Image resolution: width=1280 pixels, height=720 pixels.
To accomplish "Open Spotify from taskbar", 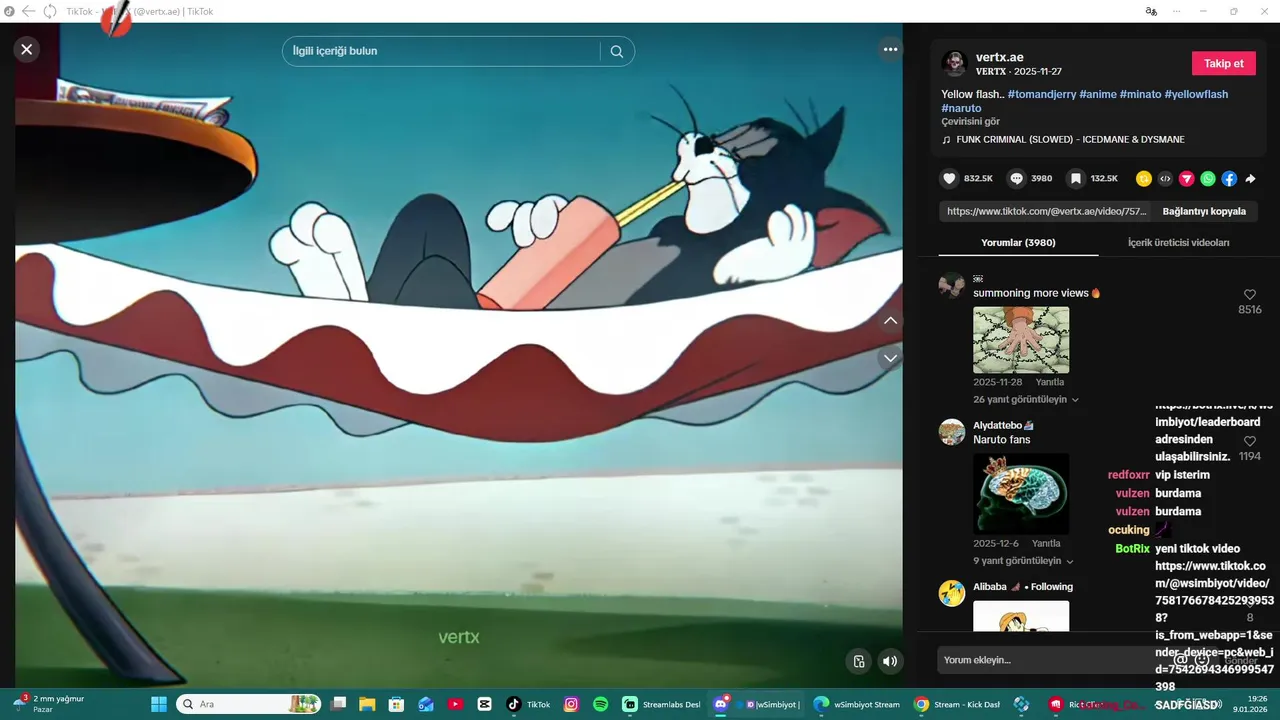I will (x=601, y=704).
